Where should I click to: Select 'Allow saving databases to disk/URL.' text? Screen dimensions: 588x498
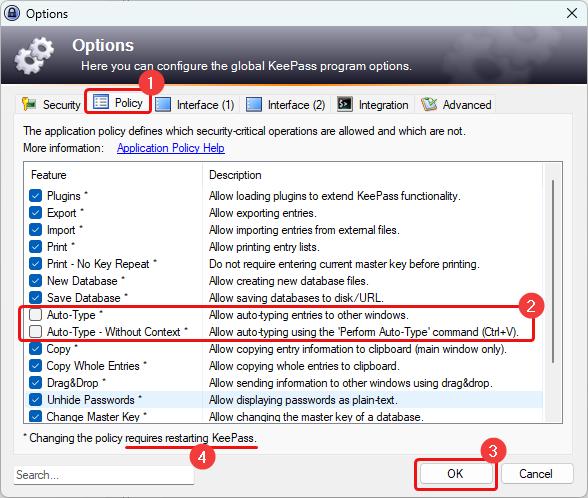tap(296, 298)
